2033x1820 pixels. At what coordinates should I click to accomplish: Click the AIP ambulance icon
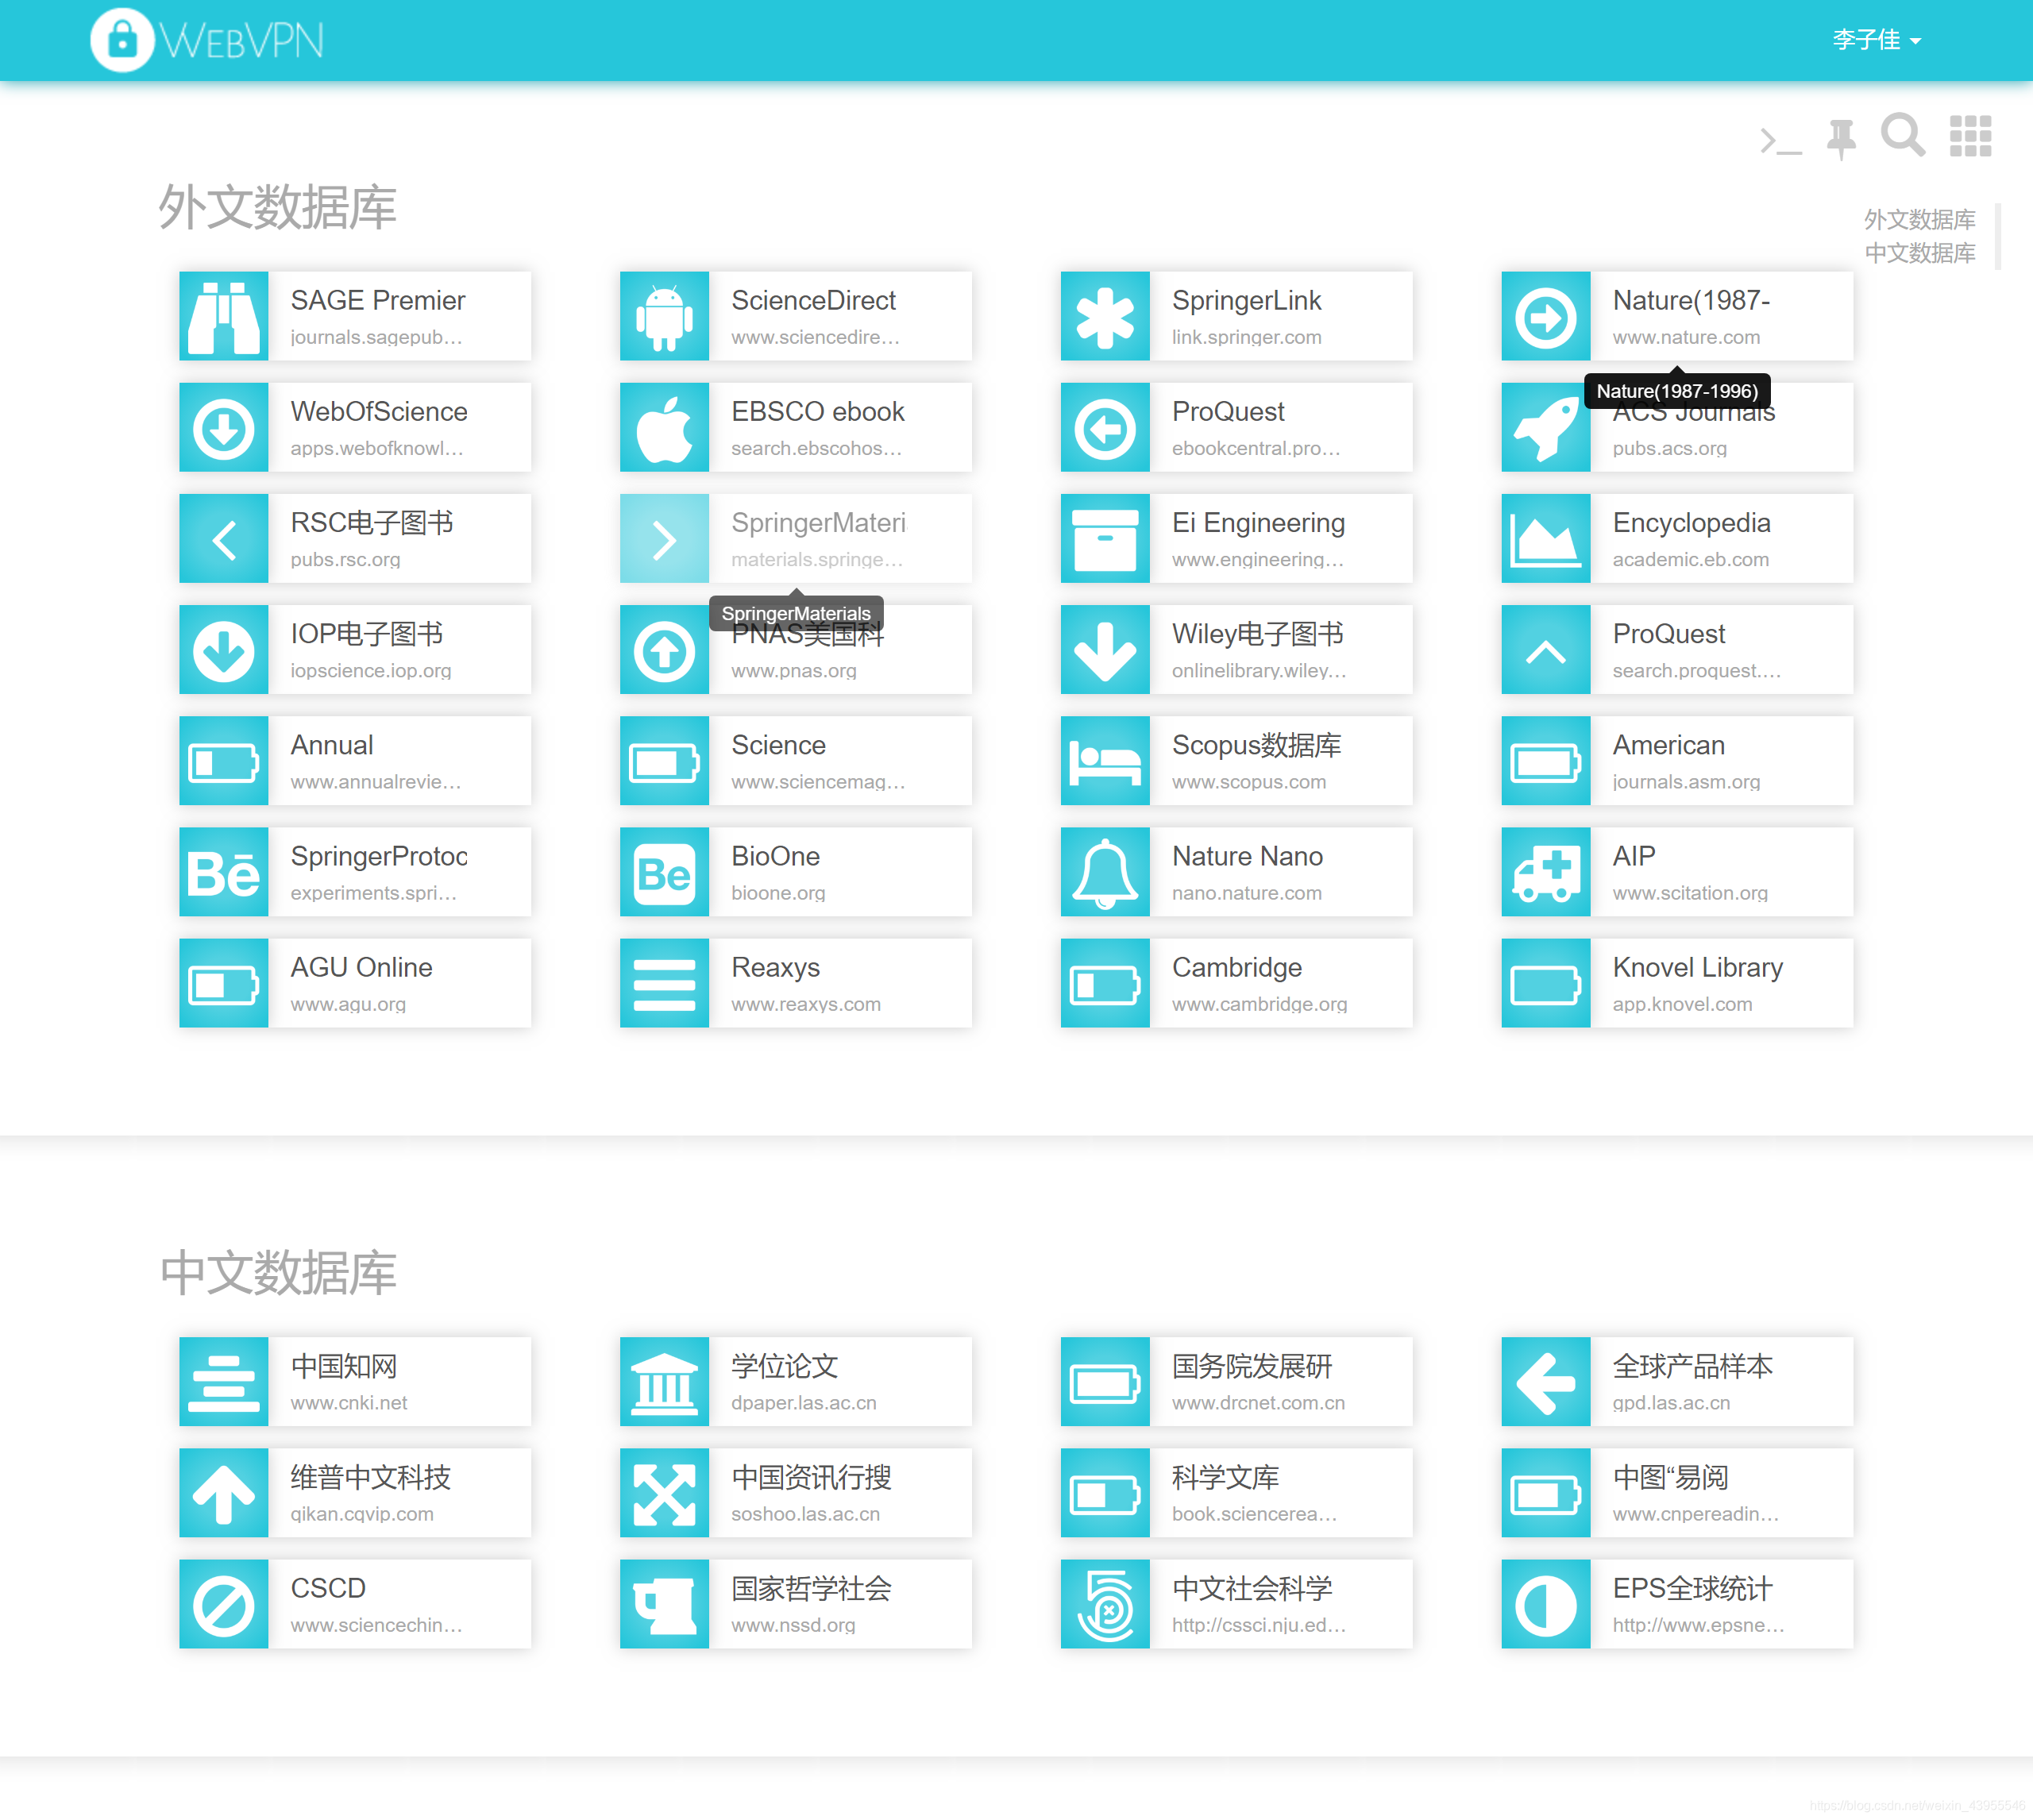coord(1545,872)
